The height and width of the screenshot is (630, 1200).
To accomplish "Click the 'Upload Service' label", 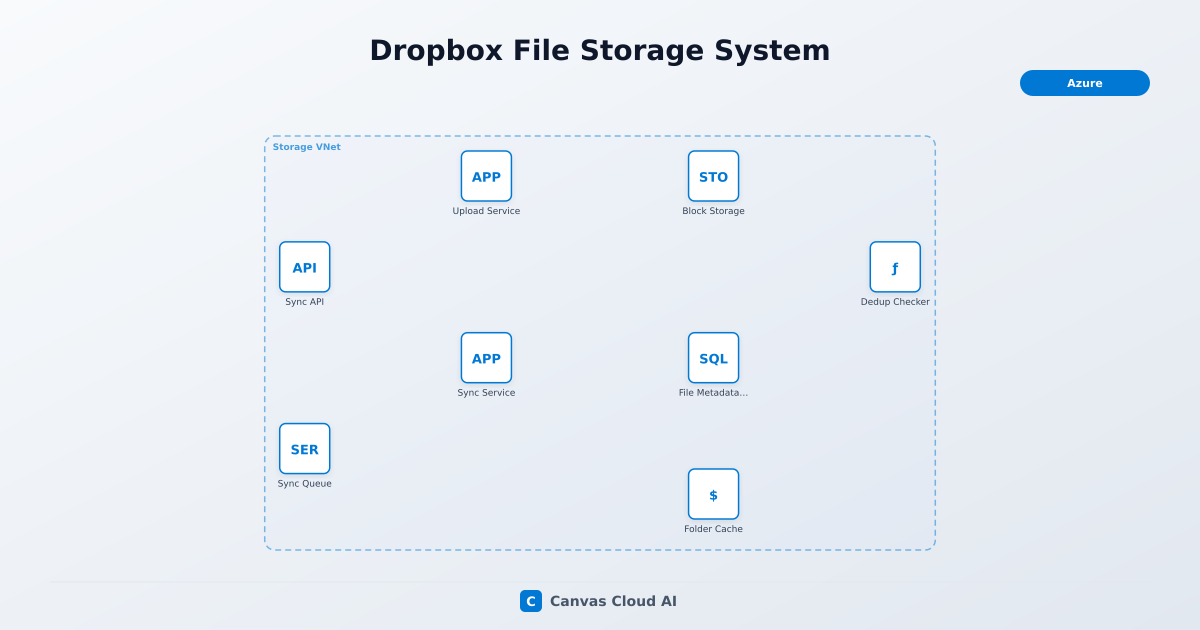I will click(x=486, y=211).
